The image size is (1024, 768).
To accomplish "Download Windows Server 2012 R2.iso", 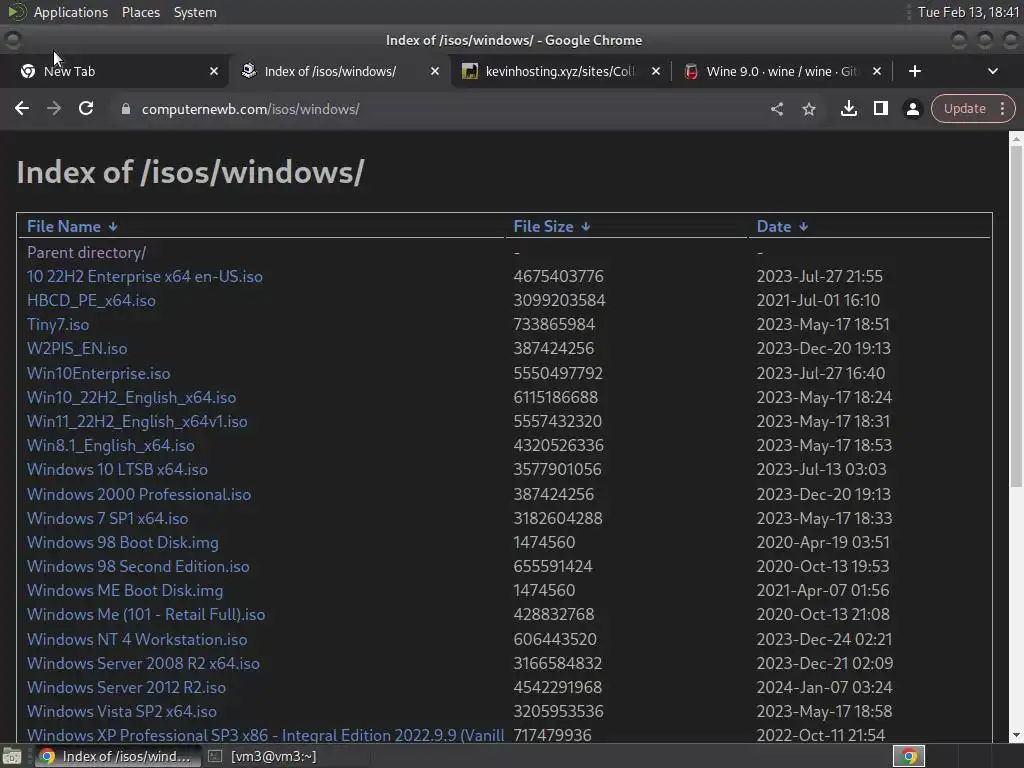I will [x=126, y=688].
